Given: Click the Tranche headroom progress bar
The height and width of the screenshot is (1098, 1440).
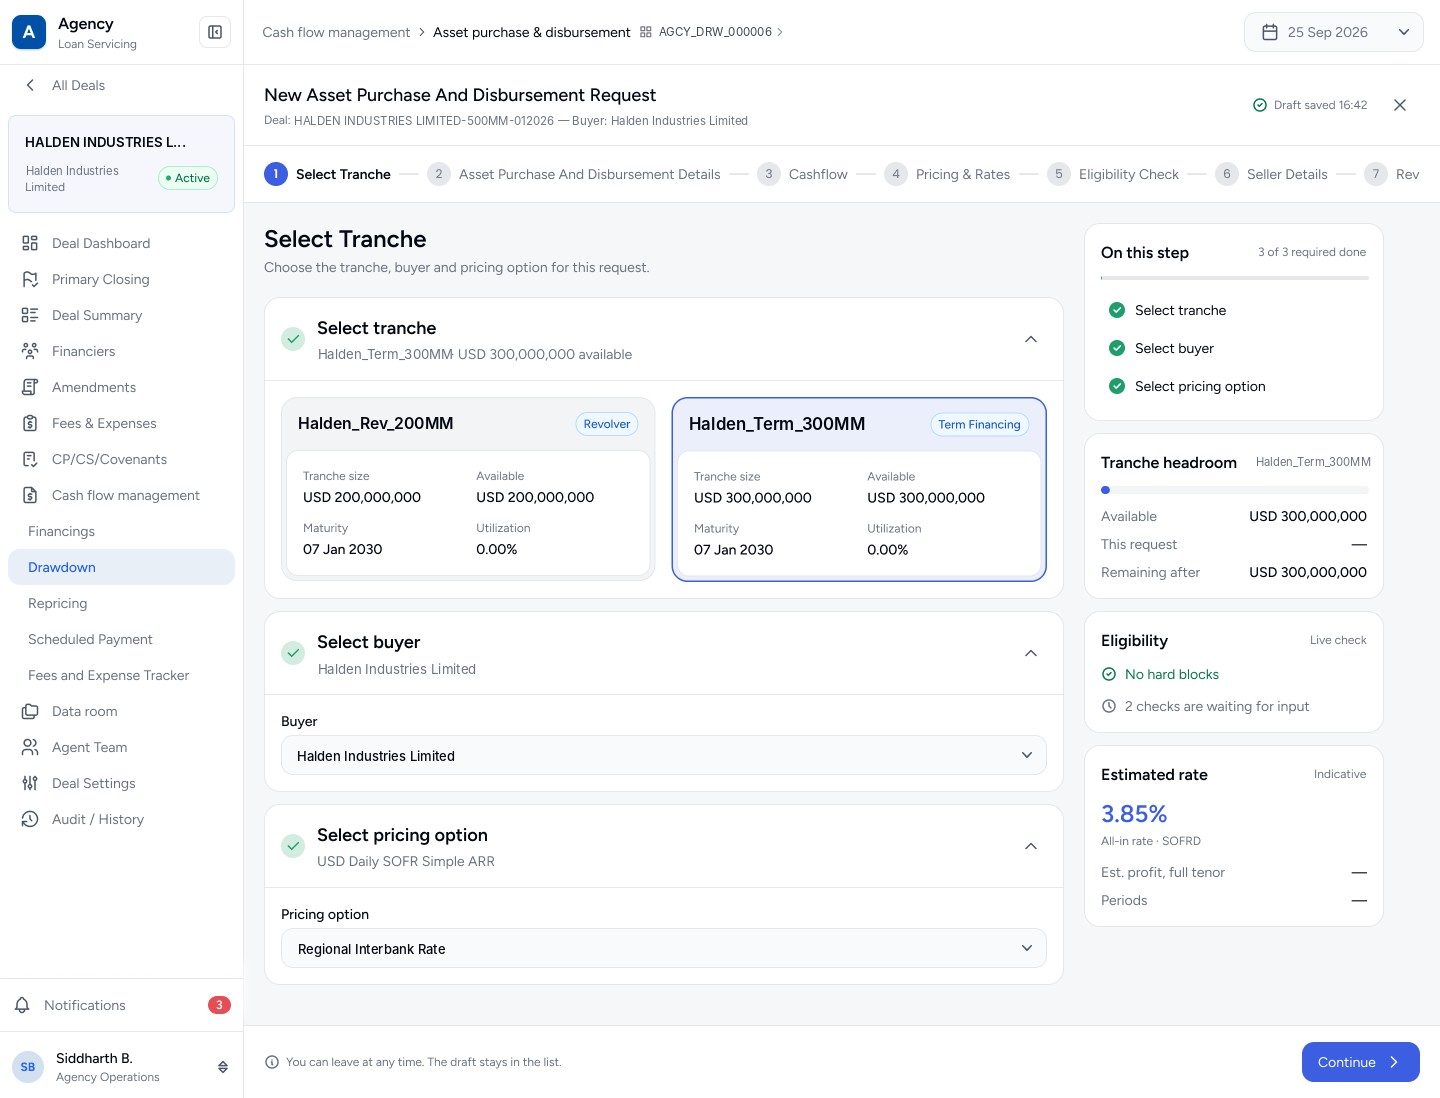Looking at the screenshot, I should 1235,490.
